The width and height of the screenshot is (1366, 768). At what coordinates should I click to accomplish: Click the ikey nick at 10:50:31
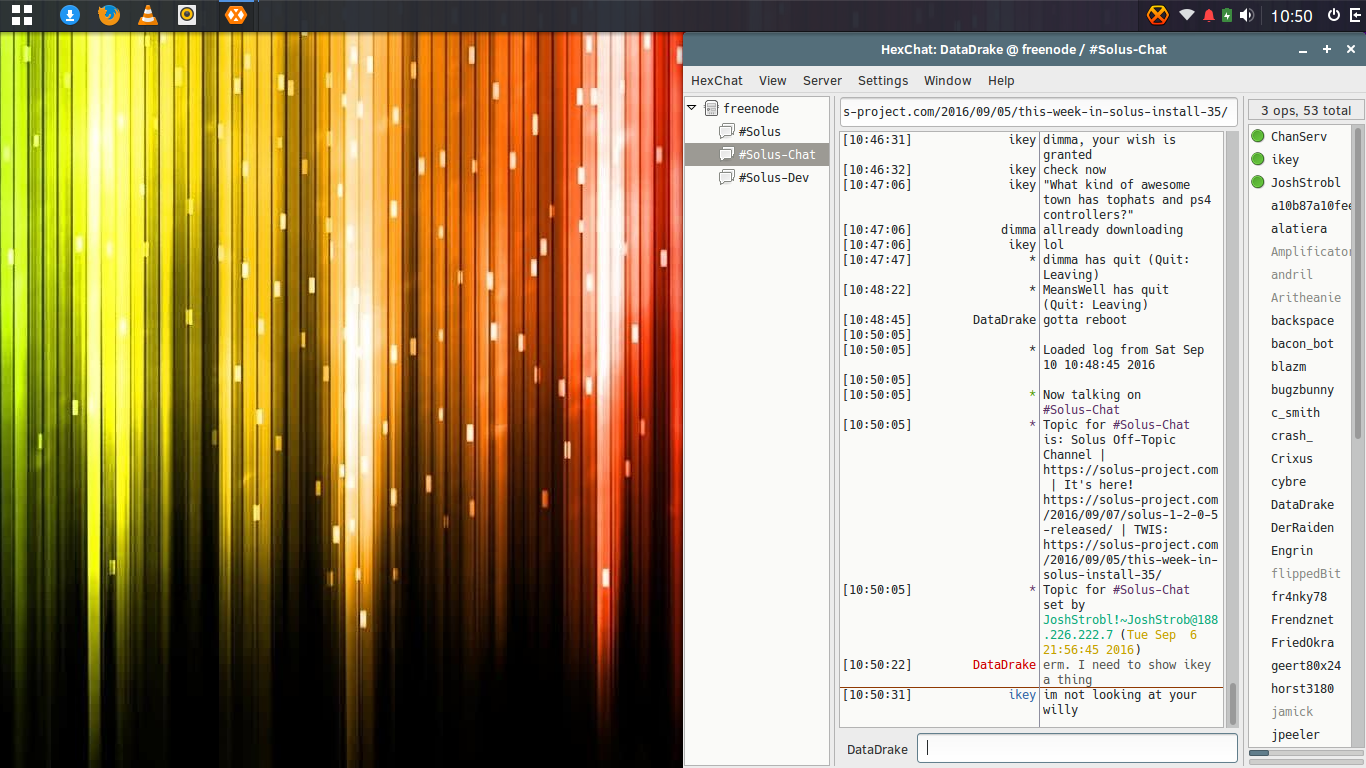pyautogui.click(x=1022, y=694)
